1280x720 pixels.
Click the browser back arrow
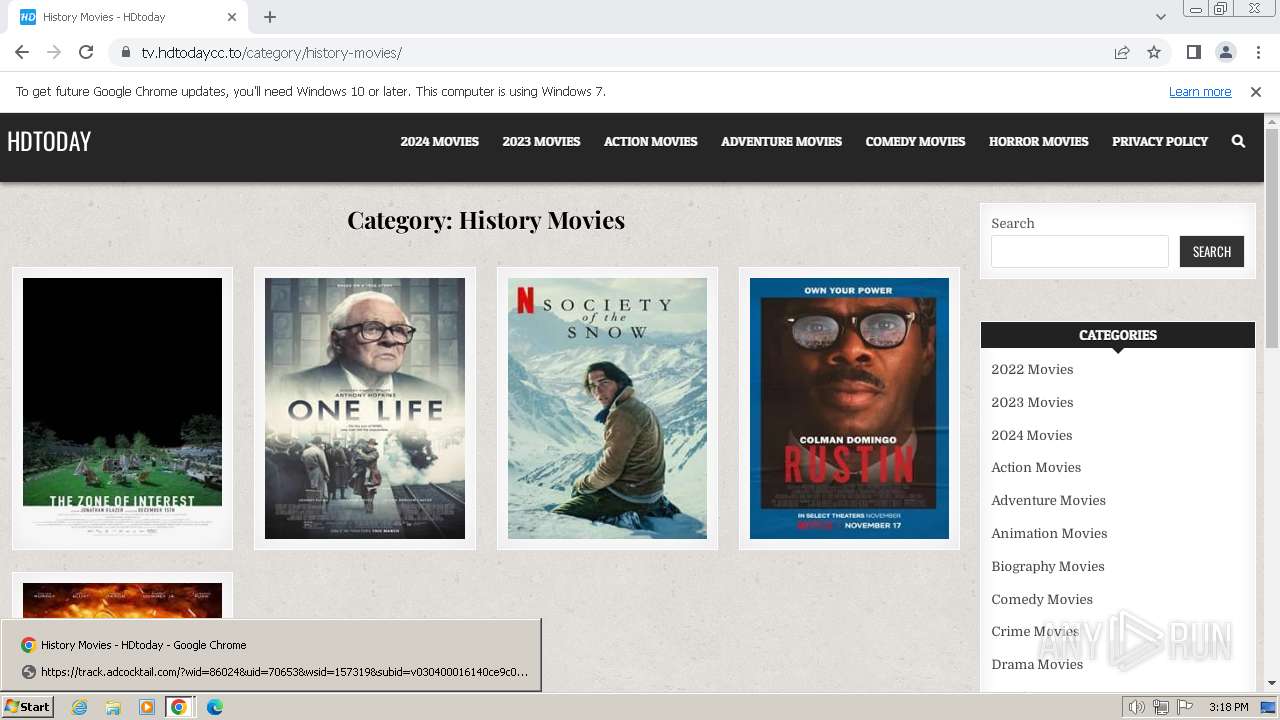[22, 52]
